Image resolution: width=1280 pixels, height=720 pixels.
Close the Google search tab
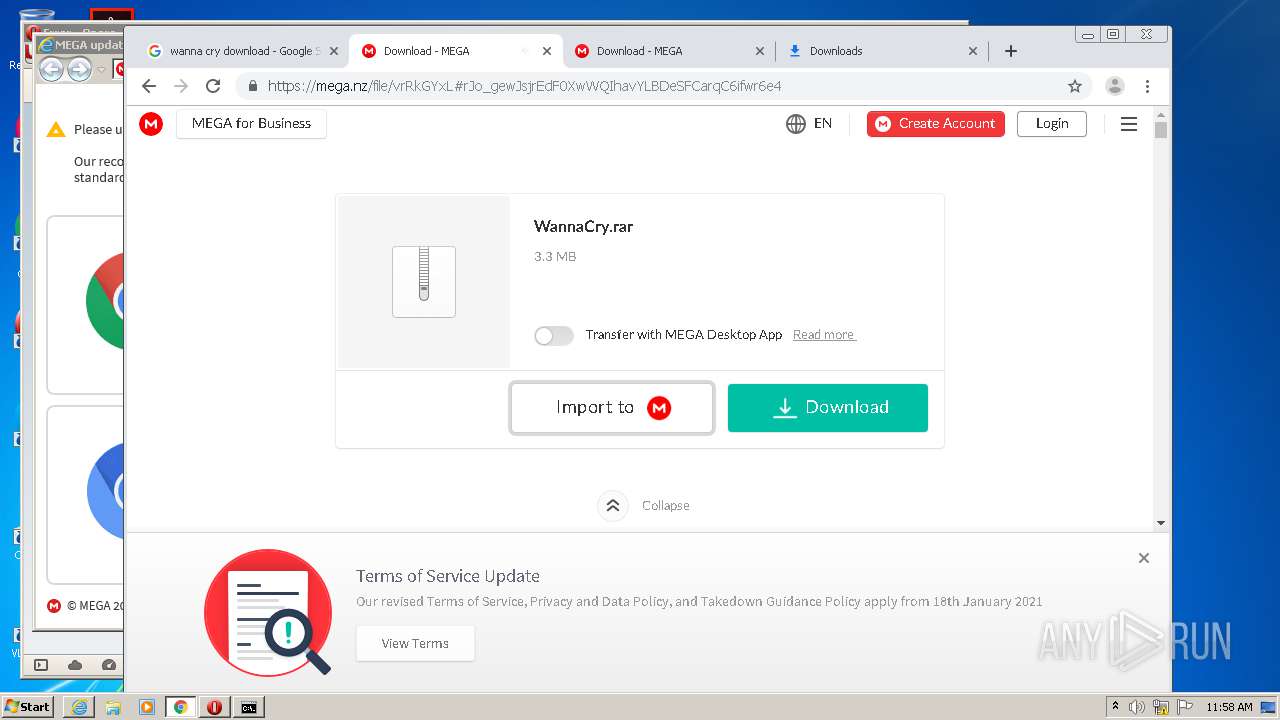(x=333, y=51)
